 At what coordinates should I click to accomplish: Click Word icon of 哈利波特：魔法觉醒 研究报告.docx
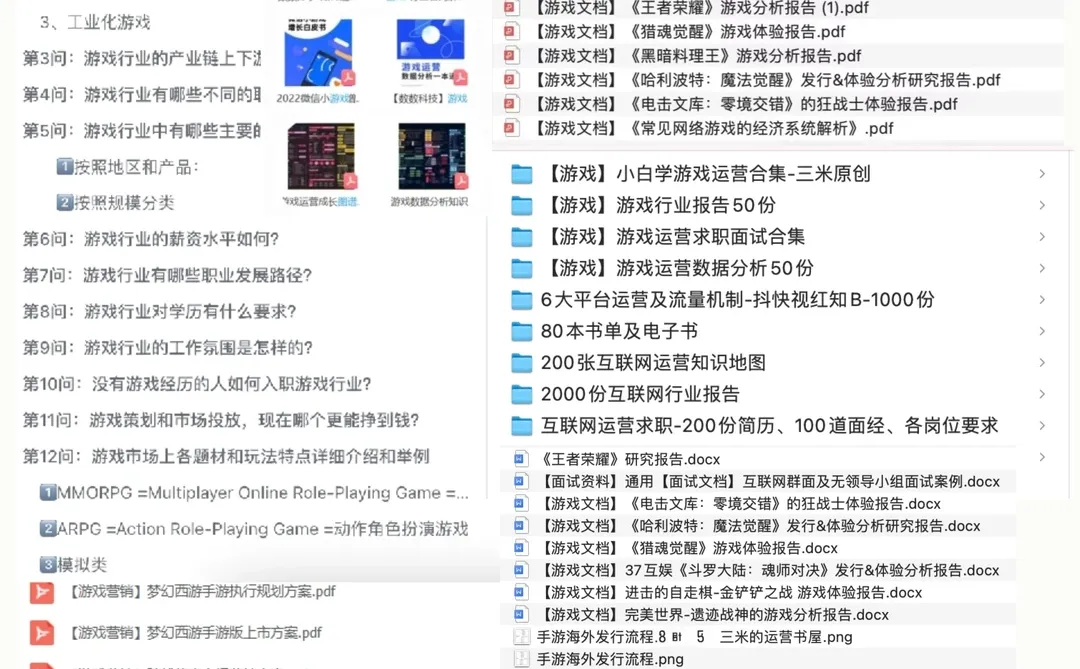click(x=521, y=526)
